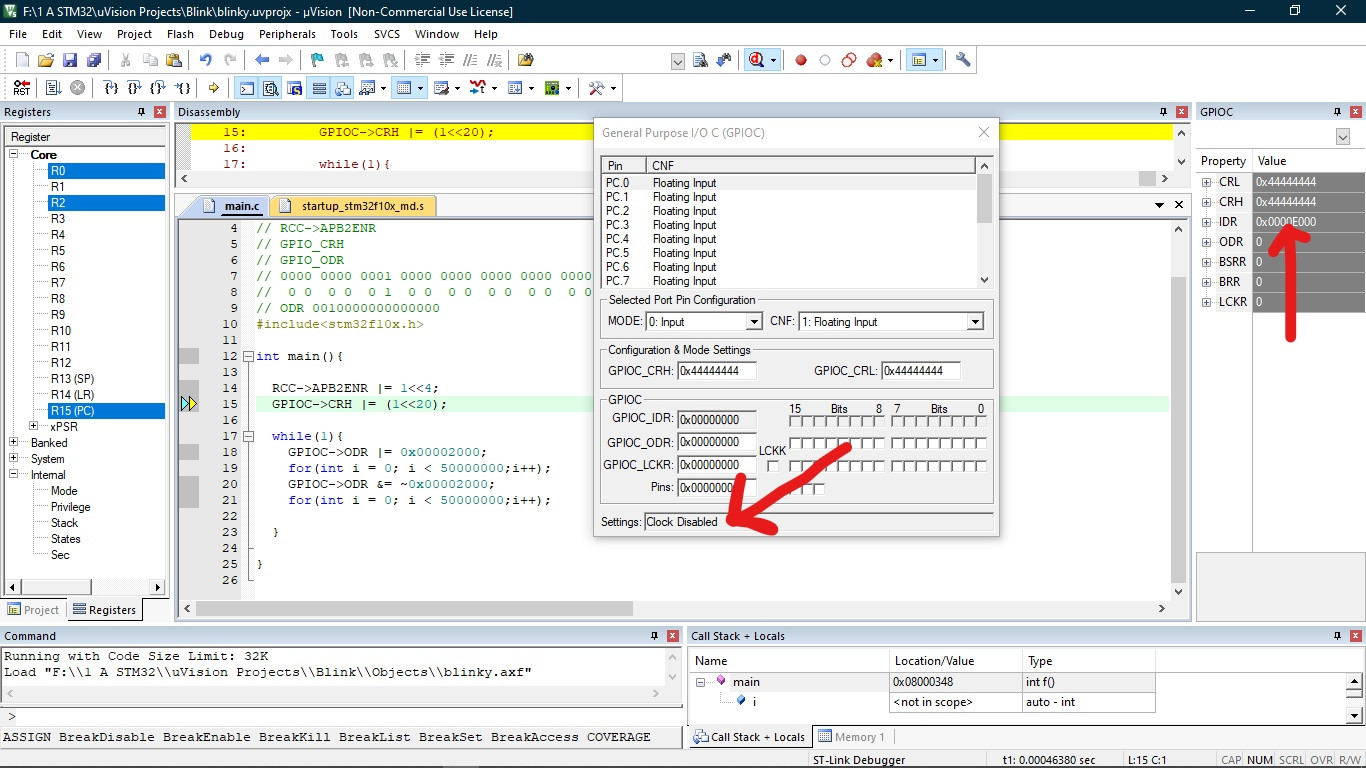Click the red Insert Breakpoint icon
The height and width of the screenshot is (768, 1366).
(801, 60)
